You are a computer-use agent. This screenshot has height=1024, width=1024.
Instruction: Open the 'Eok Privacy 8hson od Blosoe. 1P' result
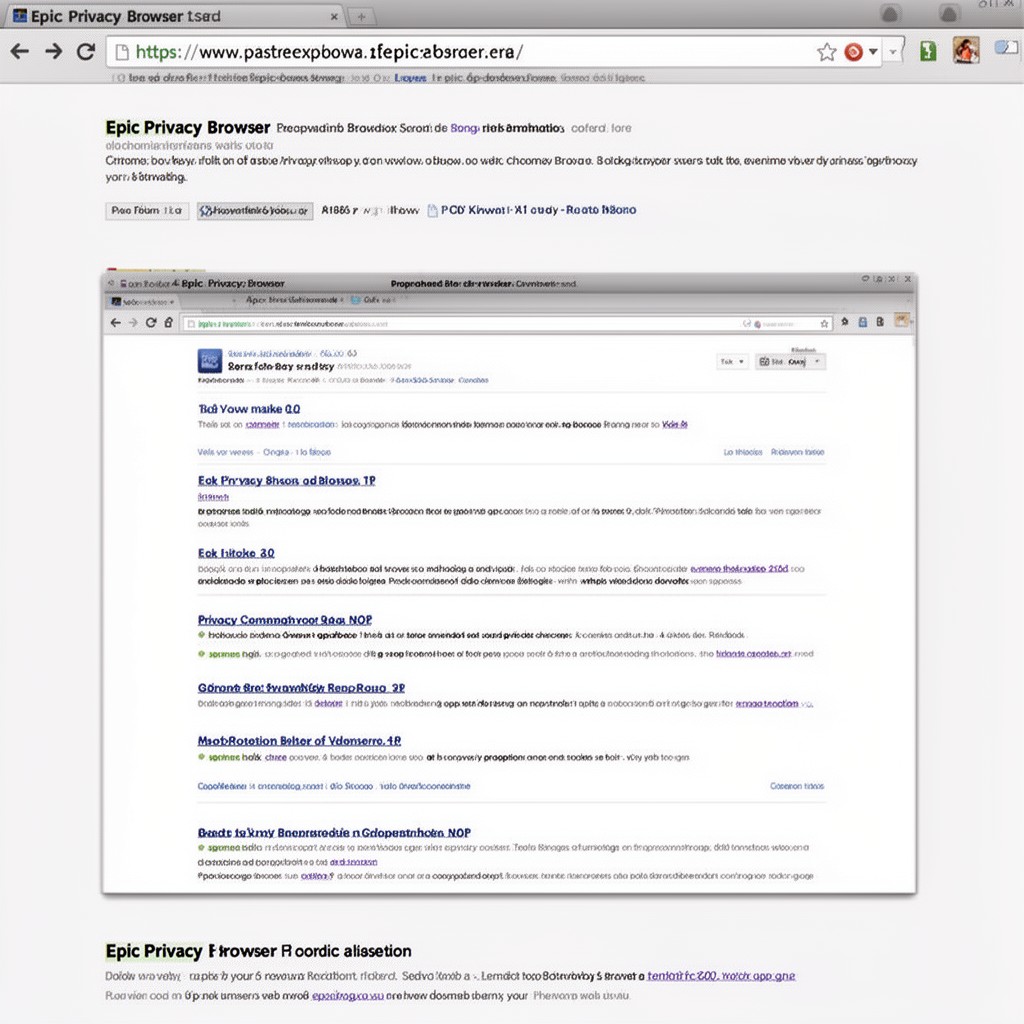pos(287,481)
